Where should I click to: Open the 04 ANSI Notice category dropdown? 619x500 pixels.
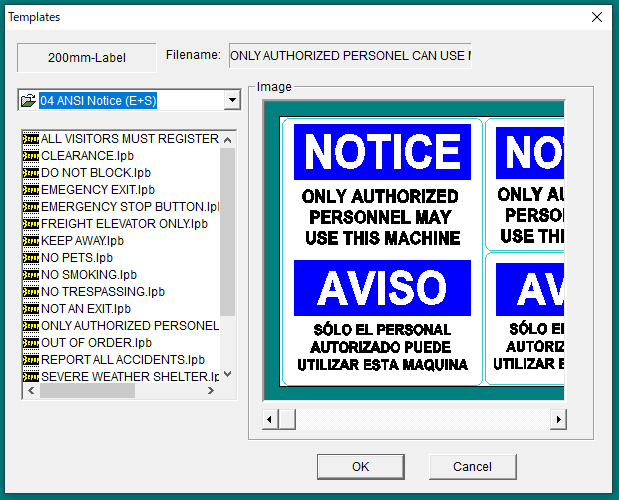232,101
